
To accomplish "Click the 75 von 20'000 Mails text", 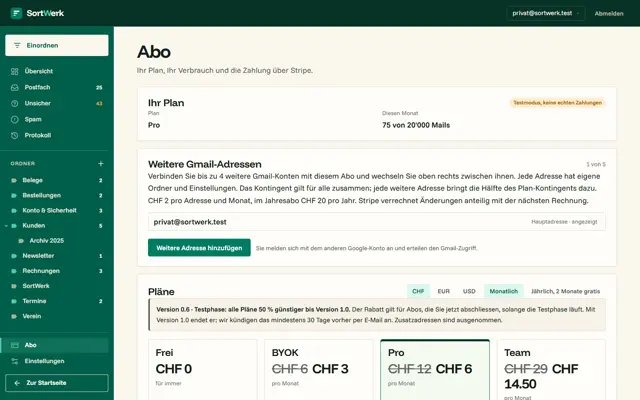I will (x=416, y=125).
